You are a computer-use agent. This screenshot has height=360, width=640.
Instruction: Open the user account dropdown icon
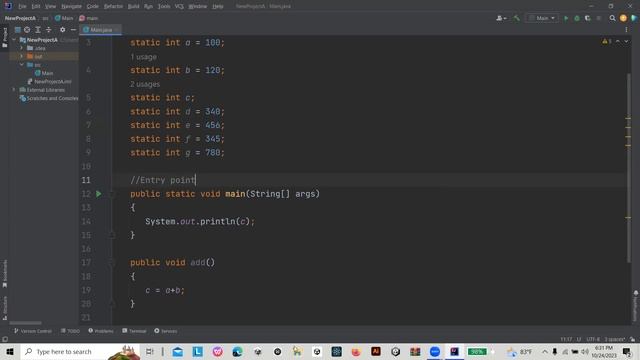[501, 18]
